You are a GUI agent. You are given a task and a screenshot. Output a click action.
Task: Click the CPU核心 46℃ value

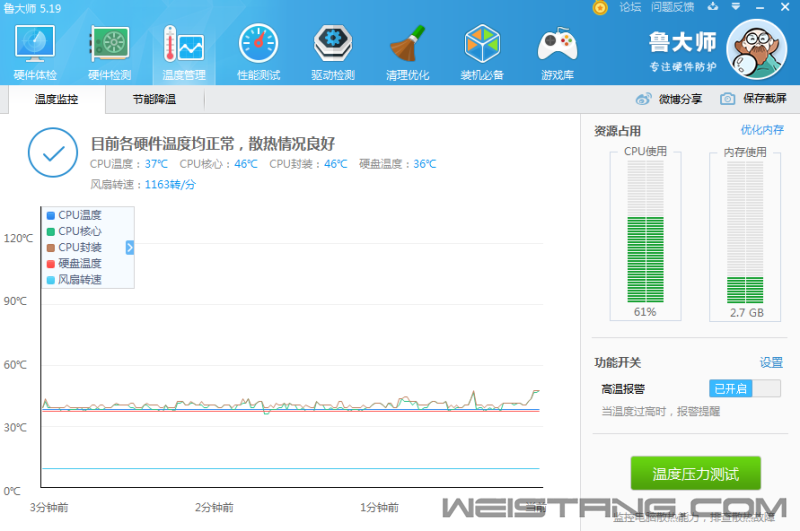246,164
